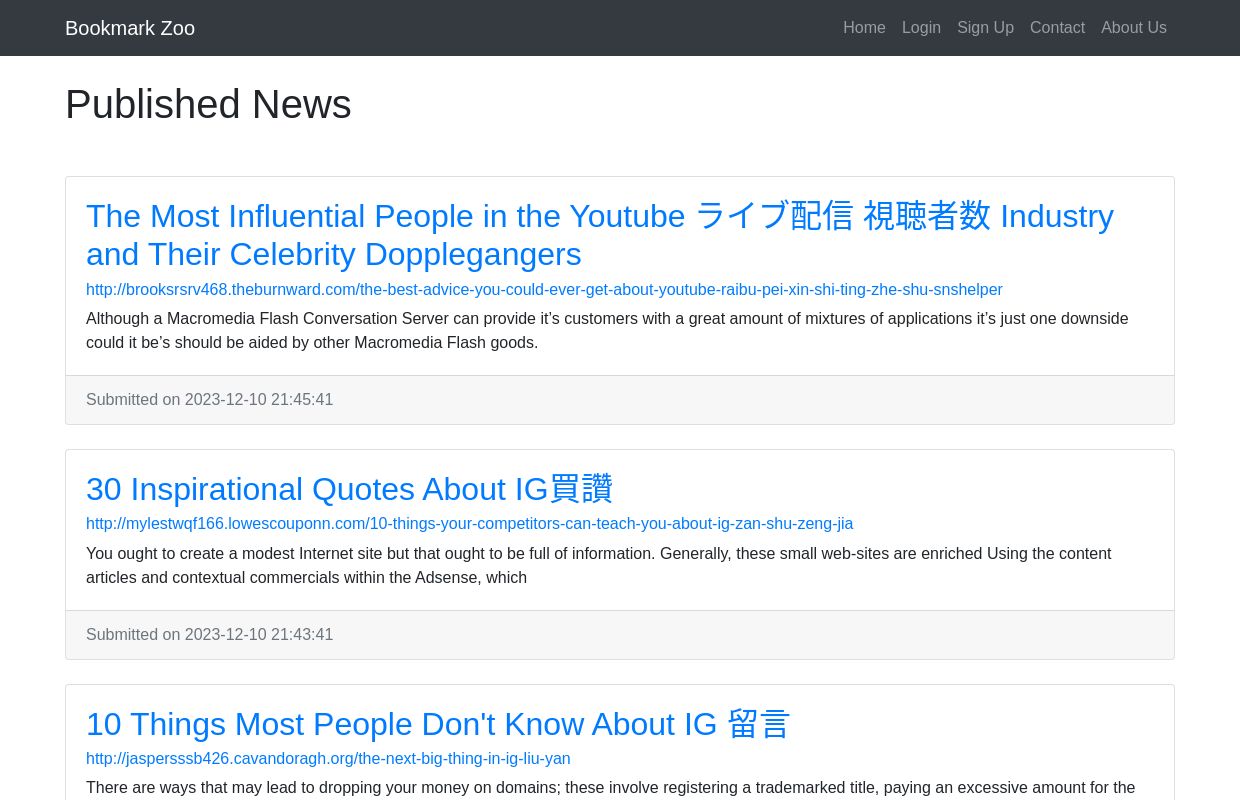Click the Submitted on 2023-12-10 21:43:41 footer
This screenshot has width=1240, height=800.
(x=210, y=634)
